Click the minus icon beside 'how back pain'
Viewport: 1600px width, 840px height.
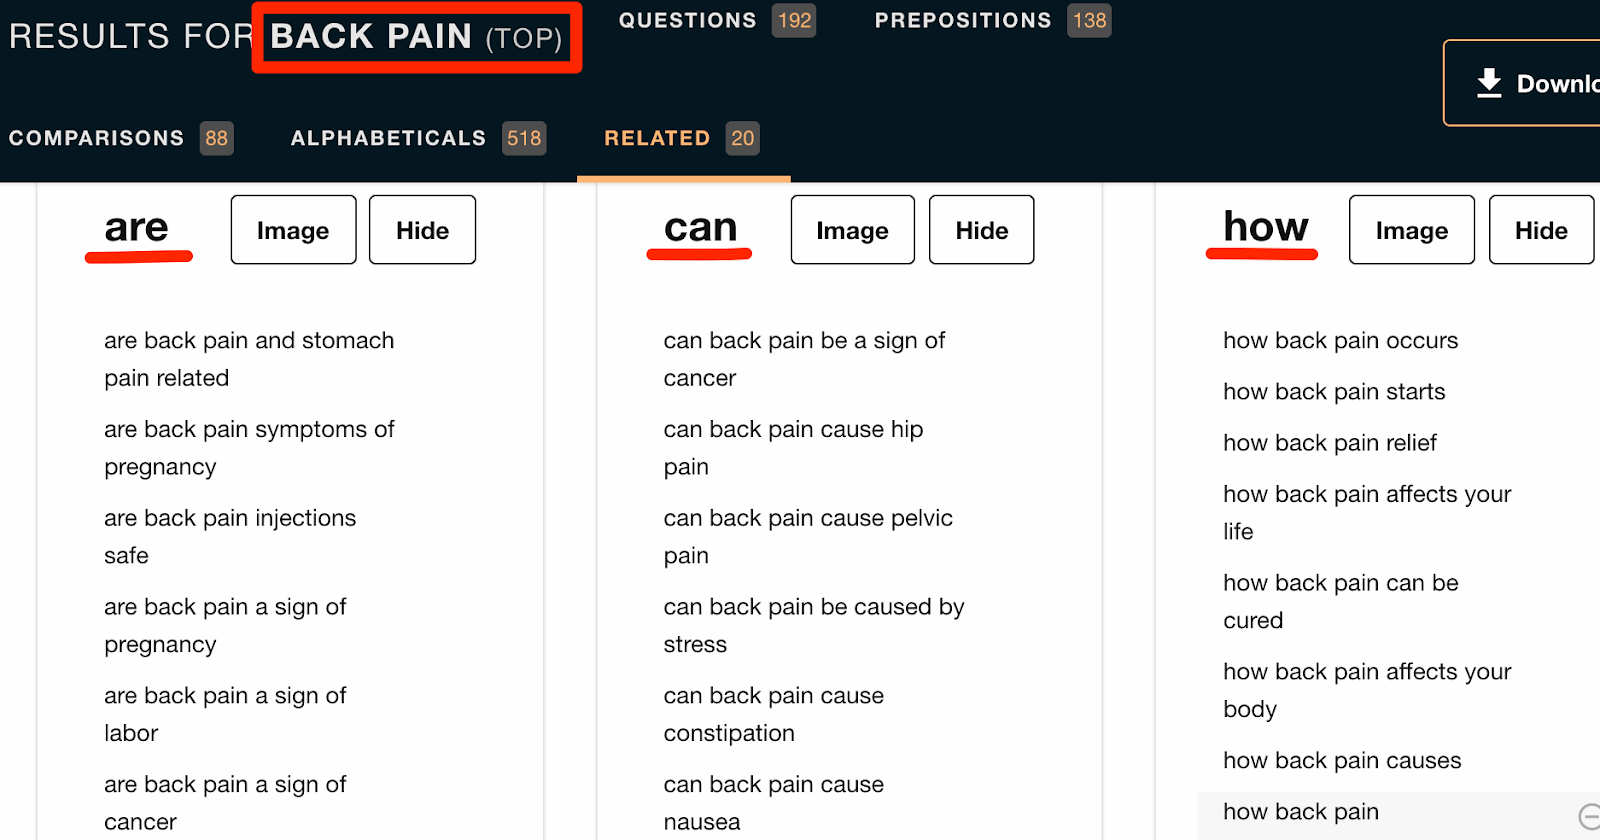click(1589, 816)
